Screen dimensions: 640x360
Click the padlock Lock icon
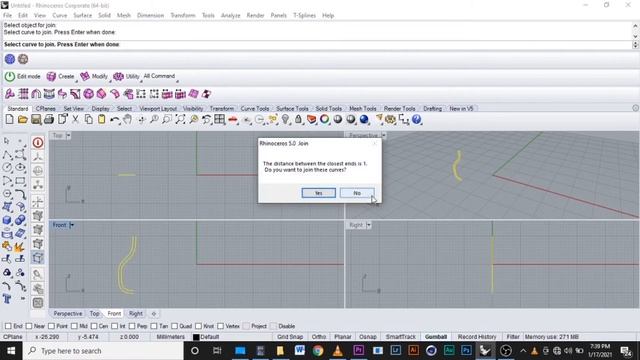pyautogui.click(x=298, y=120)
